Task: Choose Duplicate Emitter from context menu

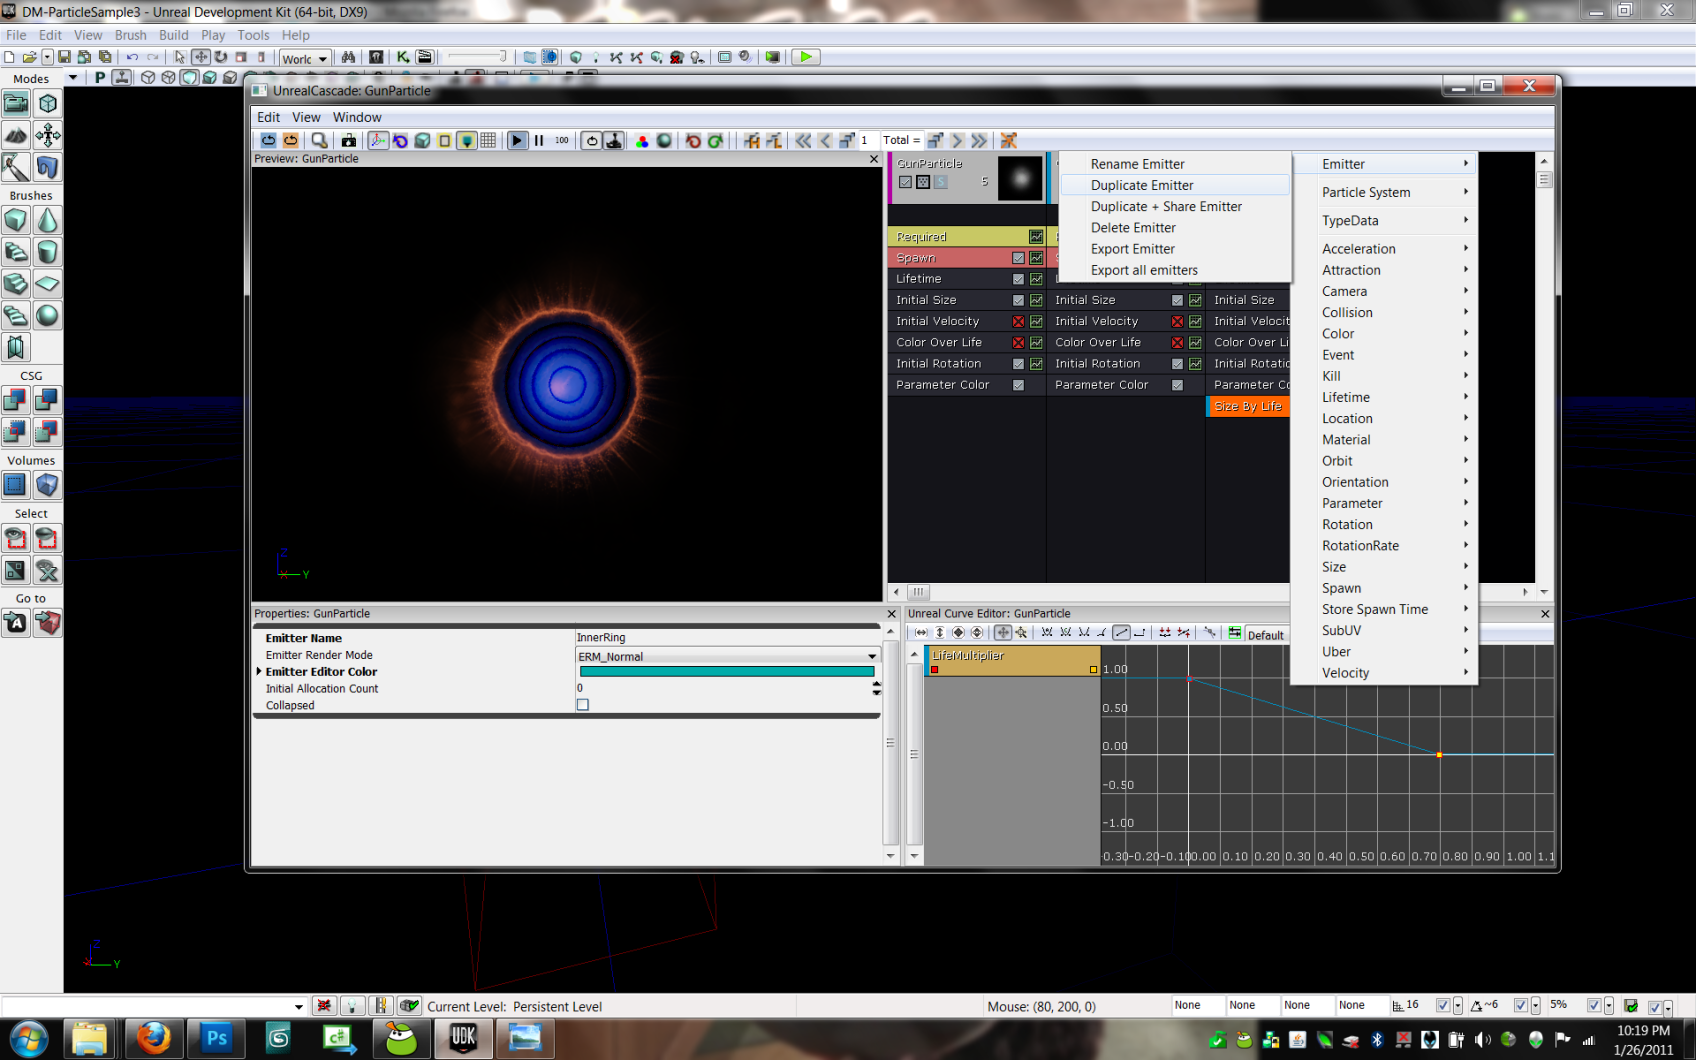Action: click(x=1175, y=185)
